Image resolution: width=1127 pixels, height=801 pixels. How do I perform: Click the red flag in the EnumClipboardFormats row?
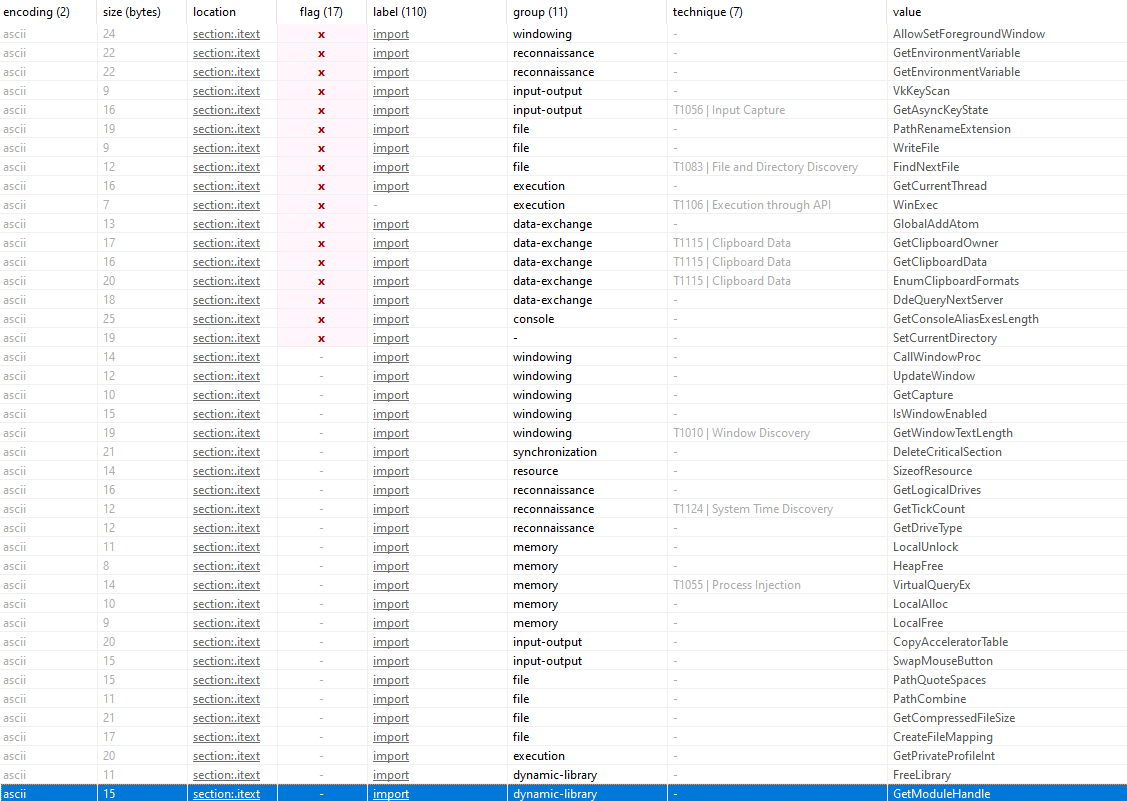(321, 281)
